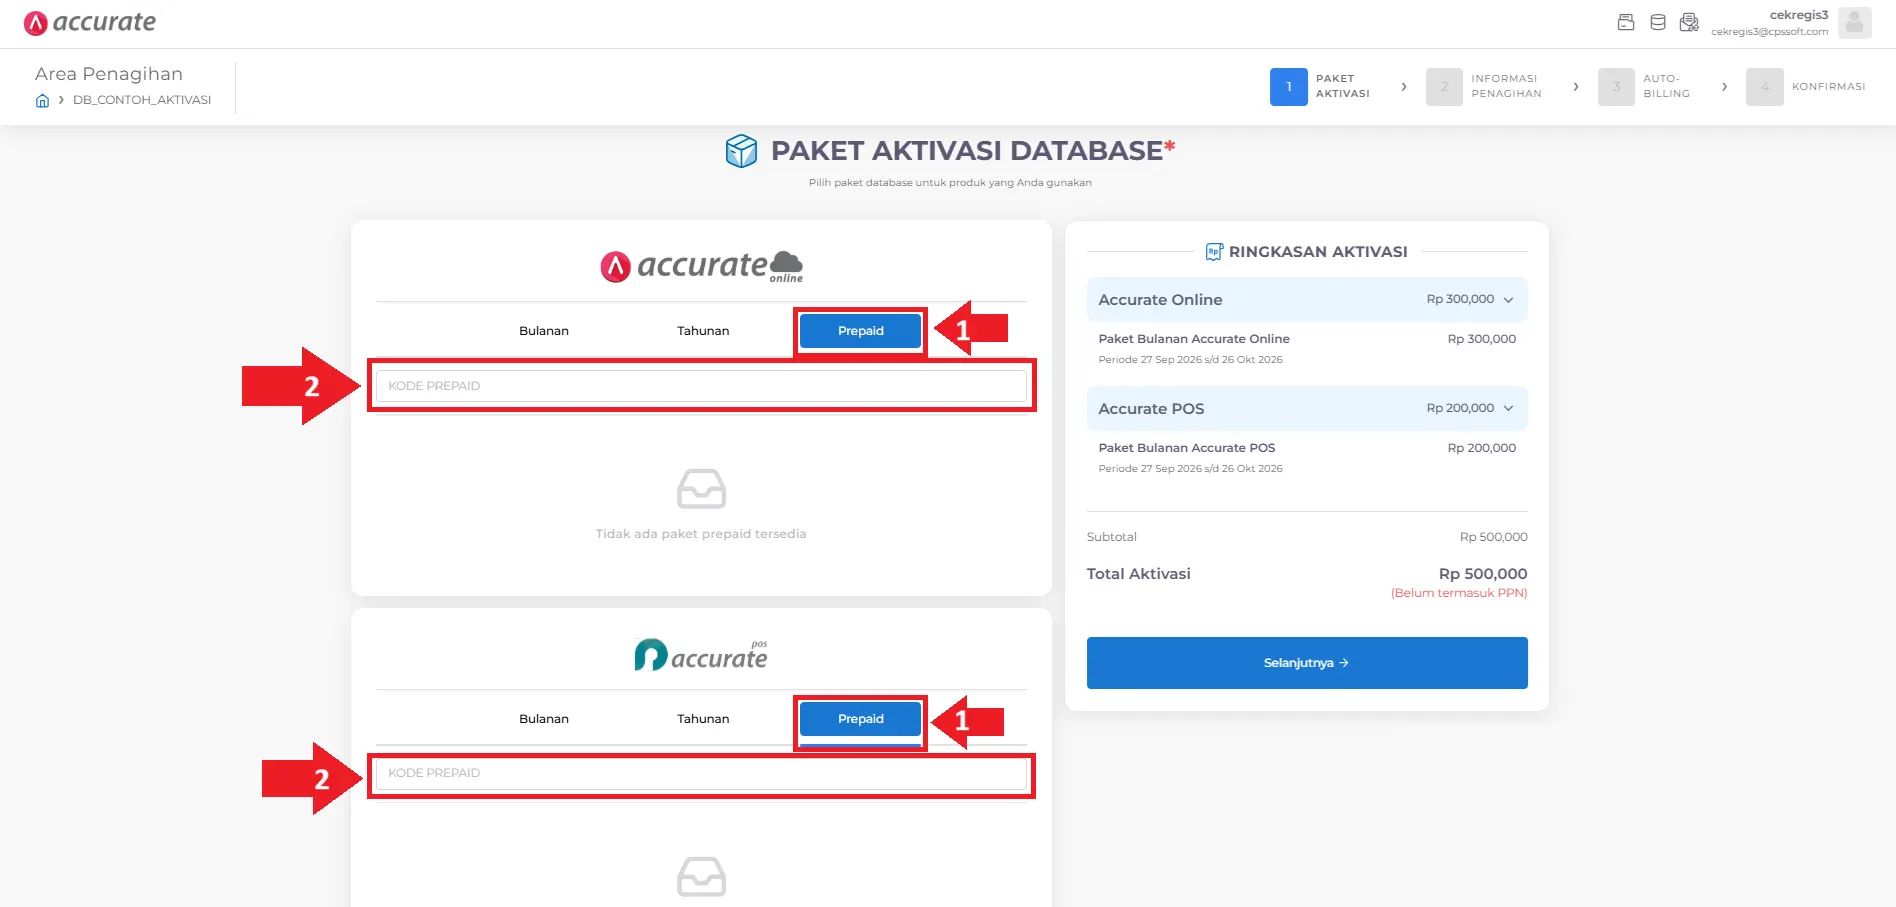Go to home via breadcrumb house icon
Viewport: 1896px width, 907px height.
(x=42, y=100)
